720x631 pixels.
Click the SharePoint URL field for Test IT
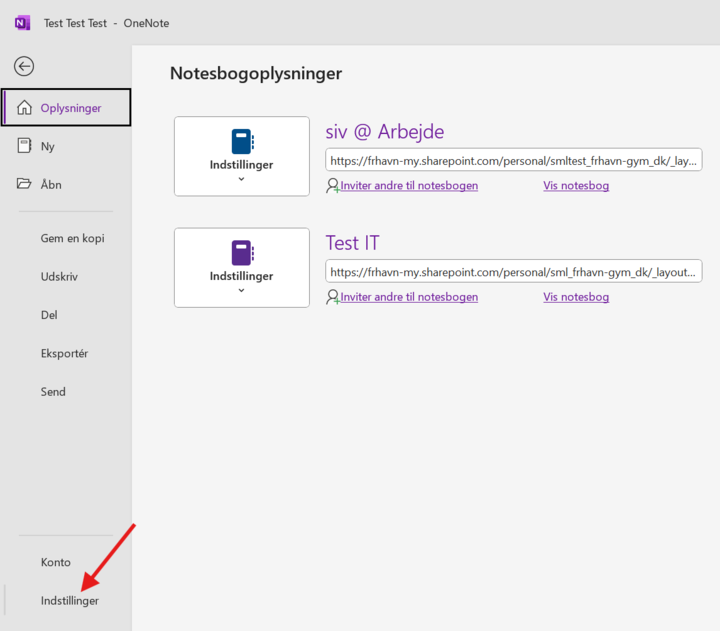click(x=513, y=271)
